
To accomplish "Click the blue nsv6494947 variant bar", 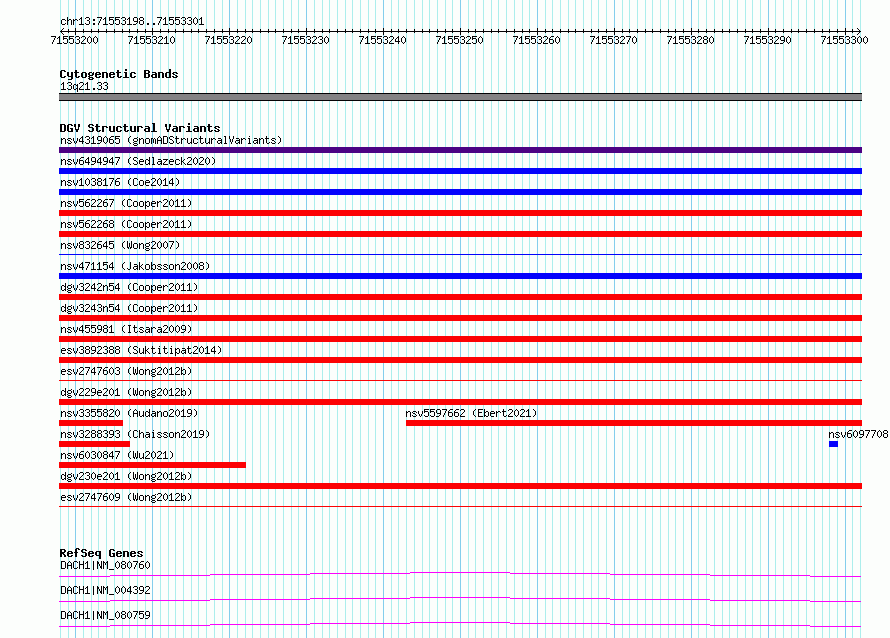I will pyautogui.click(x=460, y=171).
